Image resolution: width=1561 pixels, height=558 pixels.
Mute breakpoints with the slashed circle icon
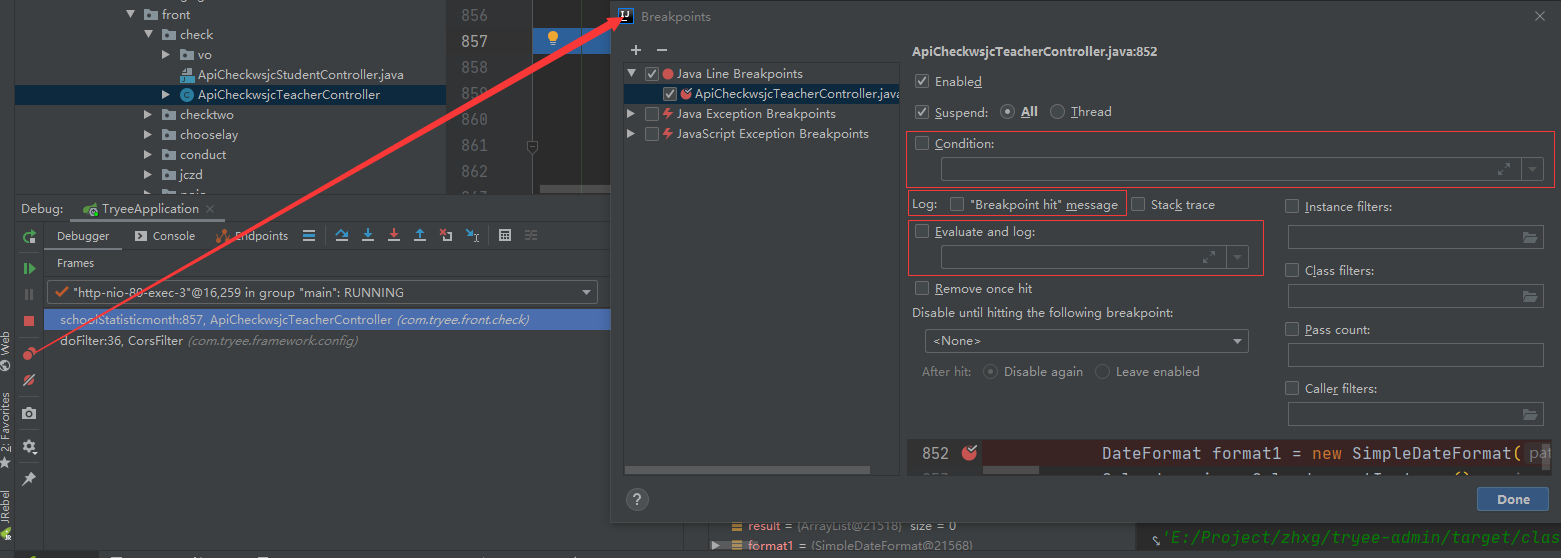[29, 380]
